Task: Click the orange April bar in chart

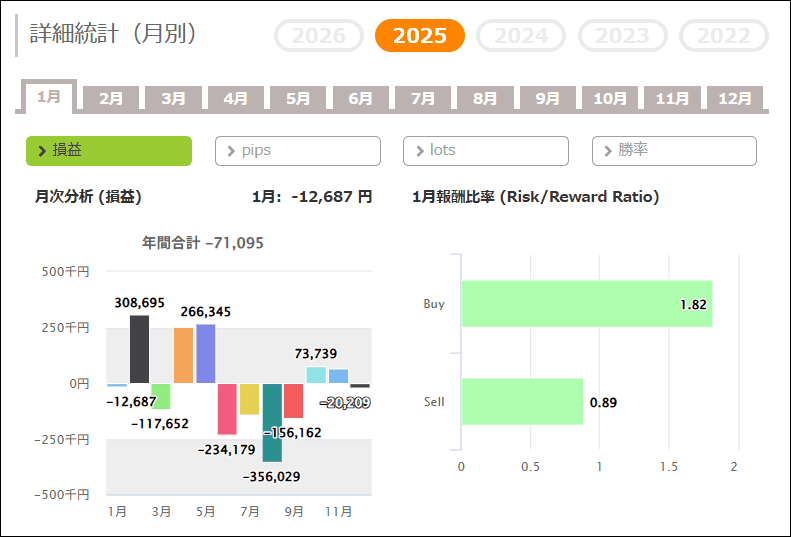Action: (x=183, y=355)
